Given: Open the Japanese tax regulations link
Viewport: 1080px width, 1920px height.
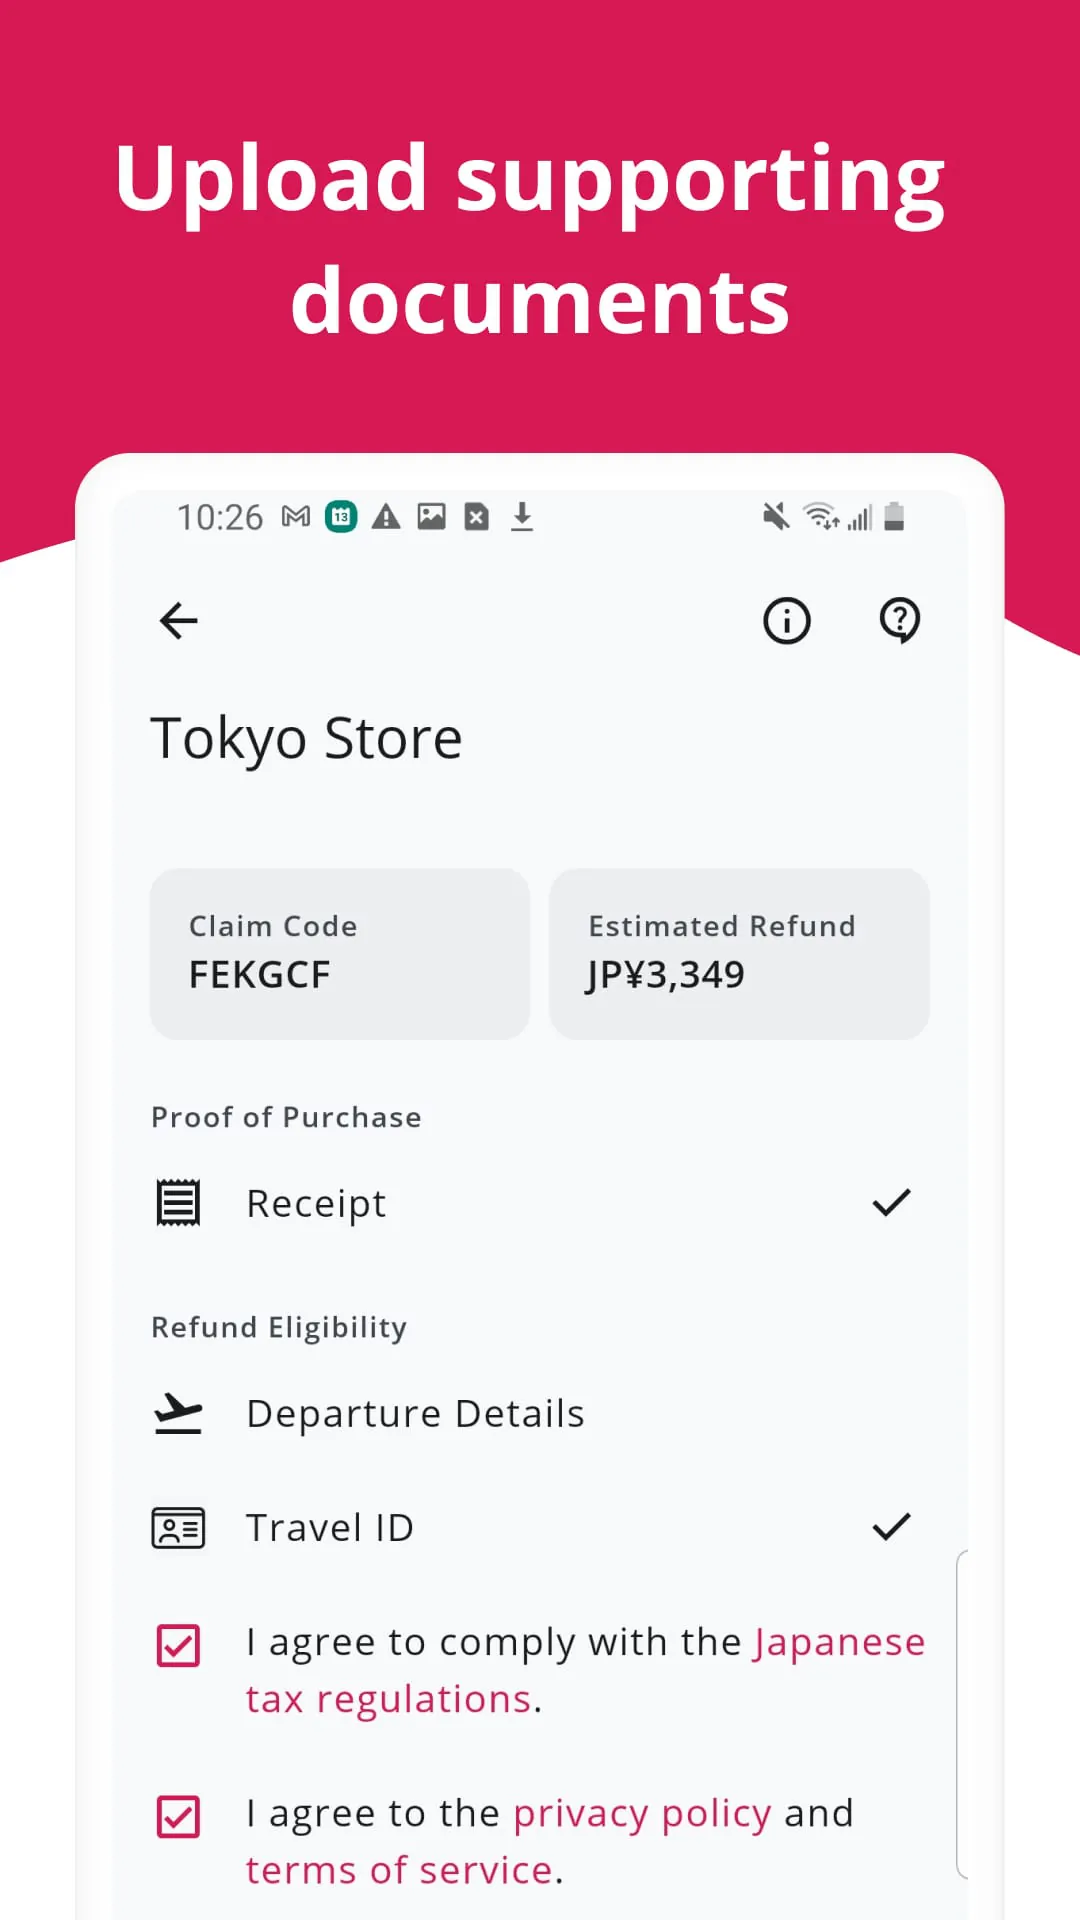Looking at the screenshot, I should click(x=838, y=1643).
